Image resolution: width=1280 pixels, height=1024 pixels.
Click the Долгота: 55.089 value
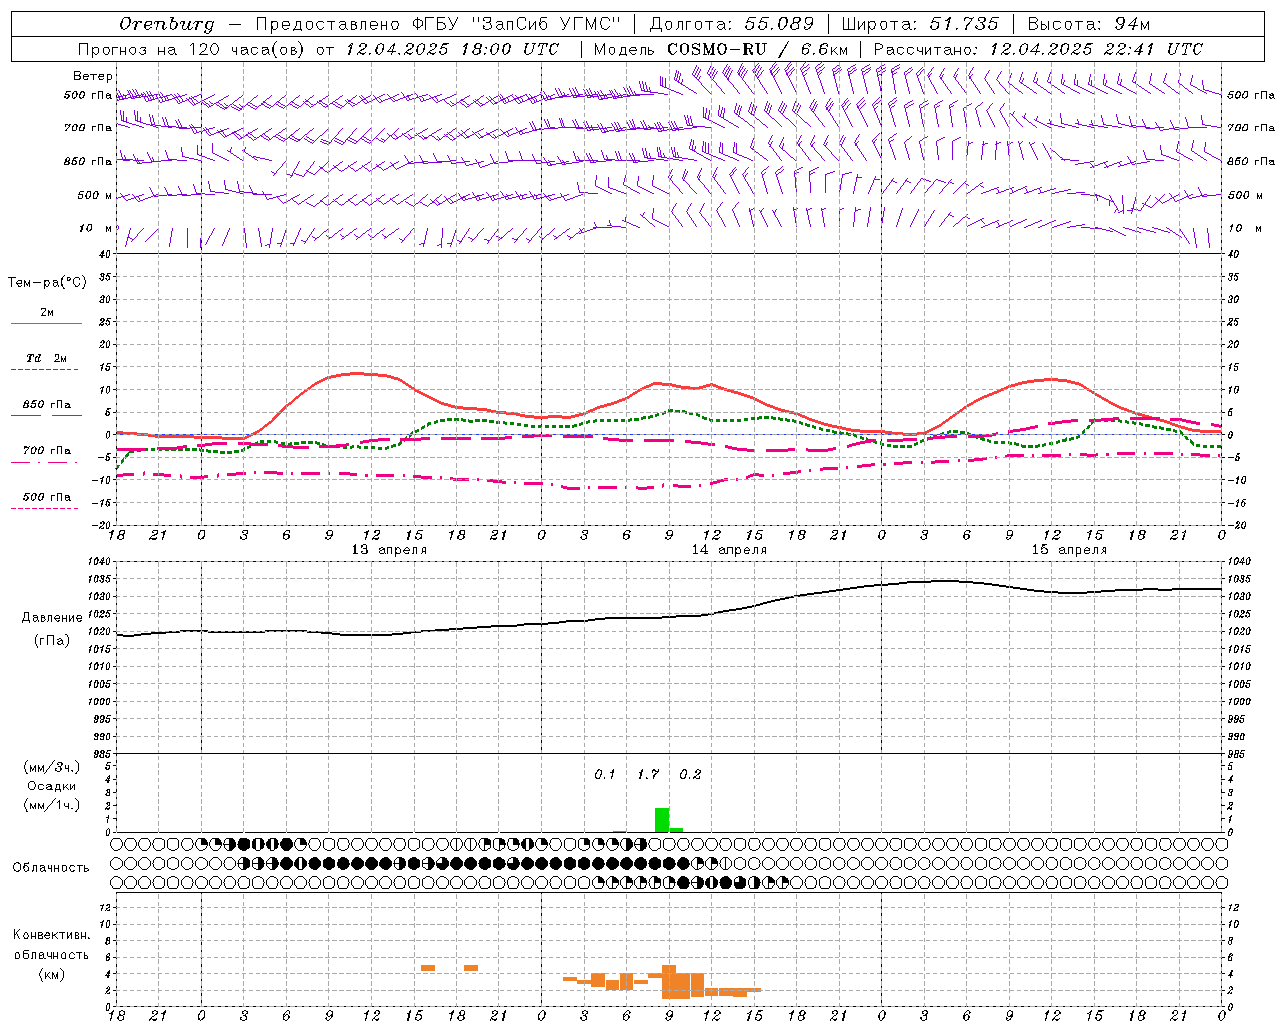point(732,24)
